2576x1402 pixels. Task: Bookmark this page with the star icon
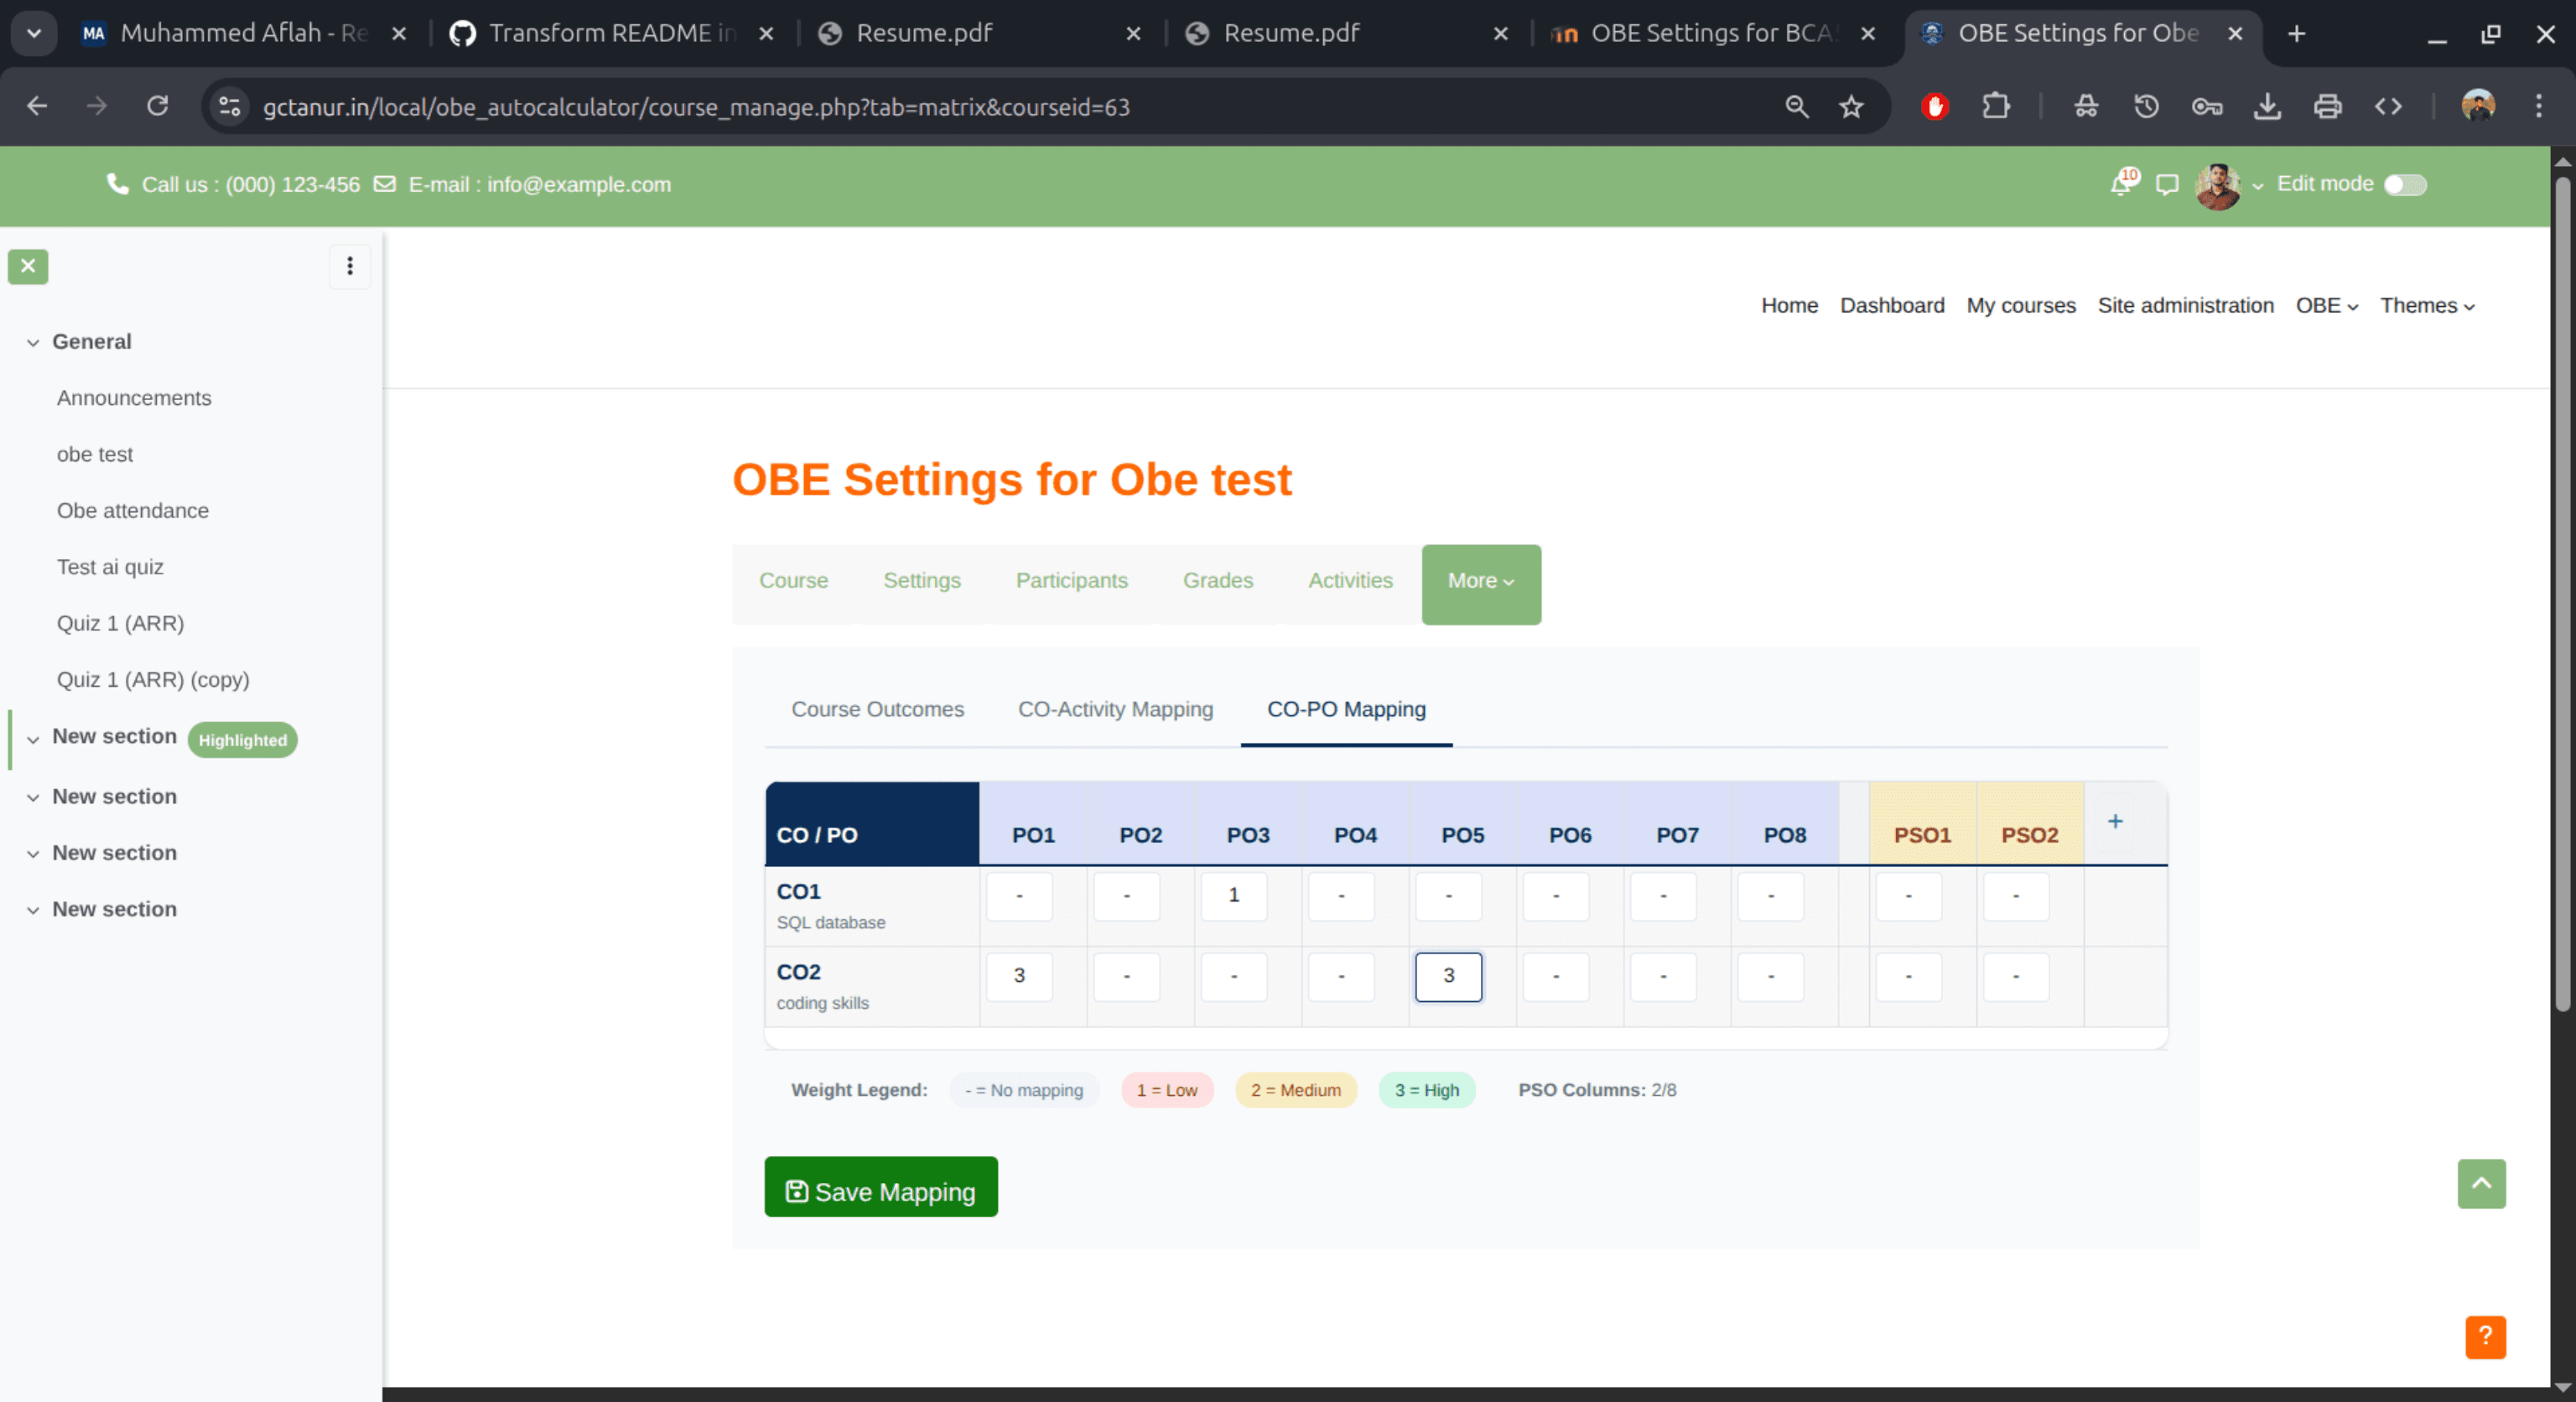[x=1851, y=107]
